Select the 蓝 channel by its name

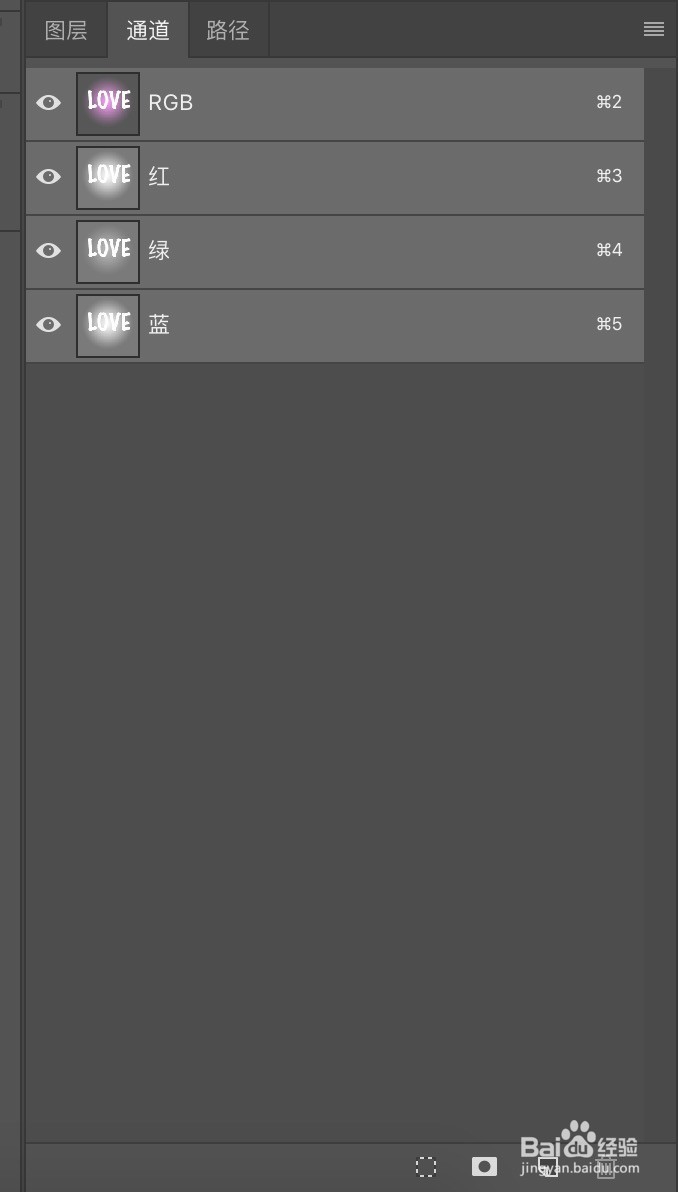point(159,325)
